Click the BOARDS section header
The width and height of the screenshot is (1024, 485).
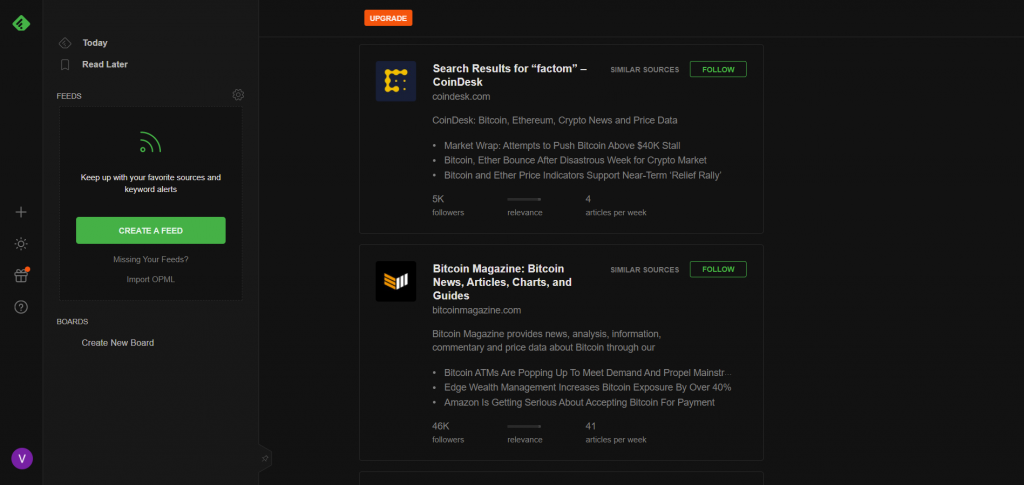coord(72,322)
